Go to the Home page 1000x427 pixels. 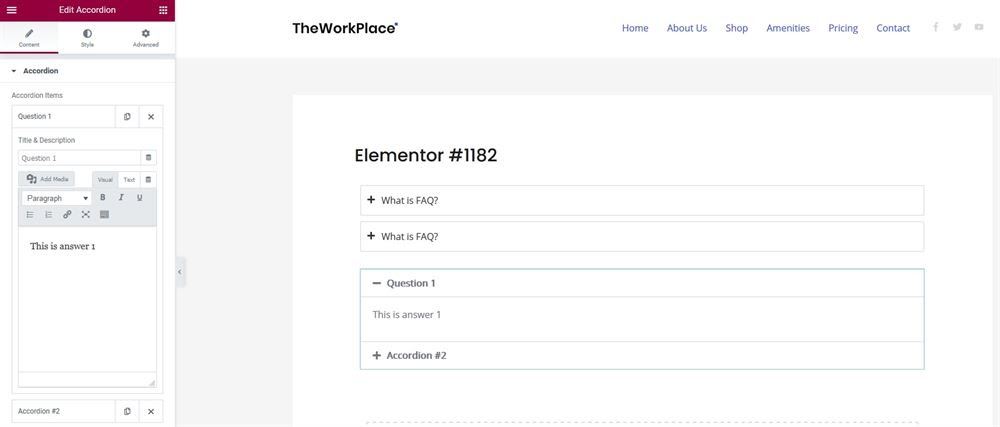click(635, 28)
